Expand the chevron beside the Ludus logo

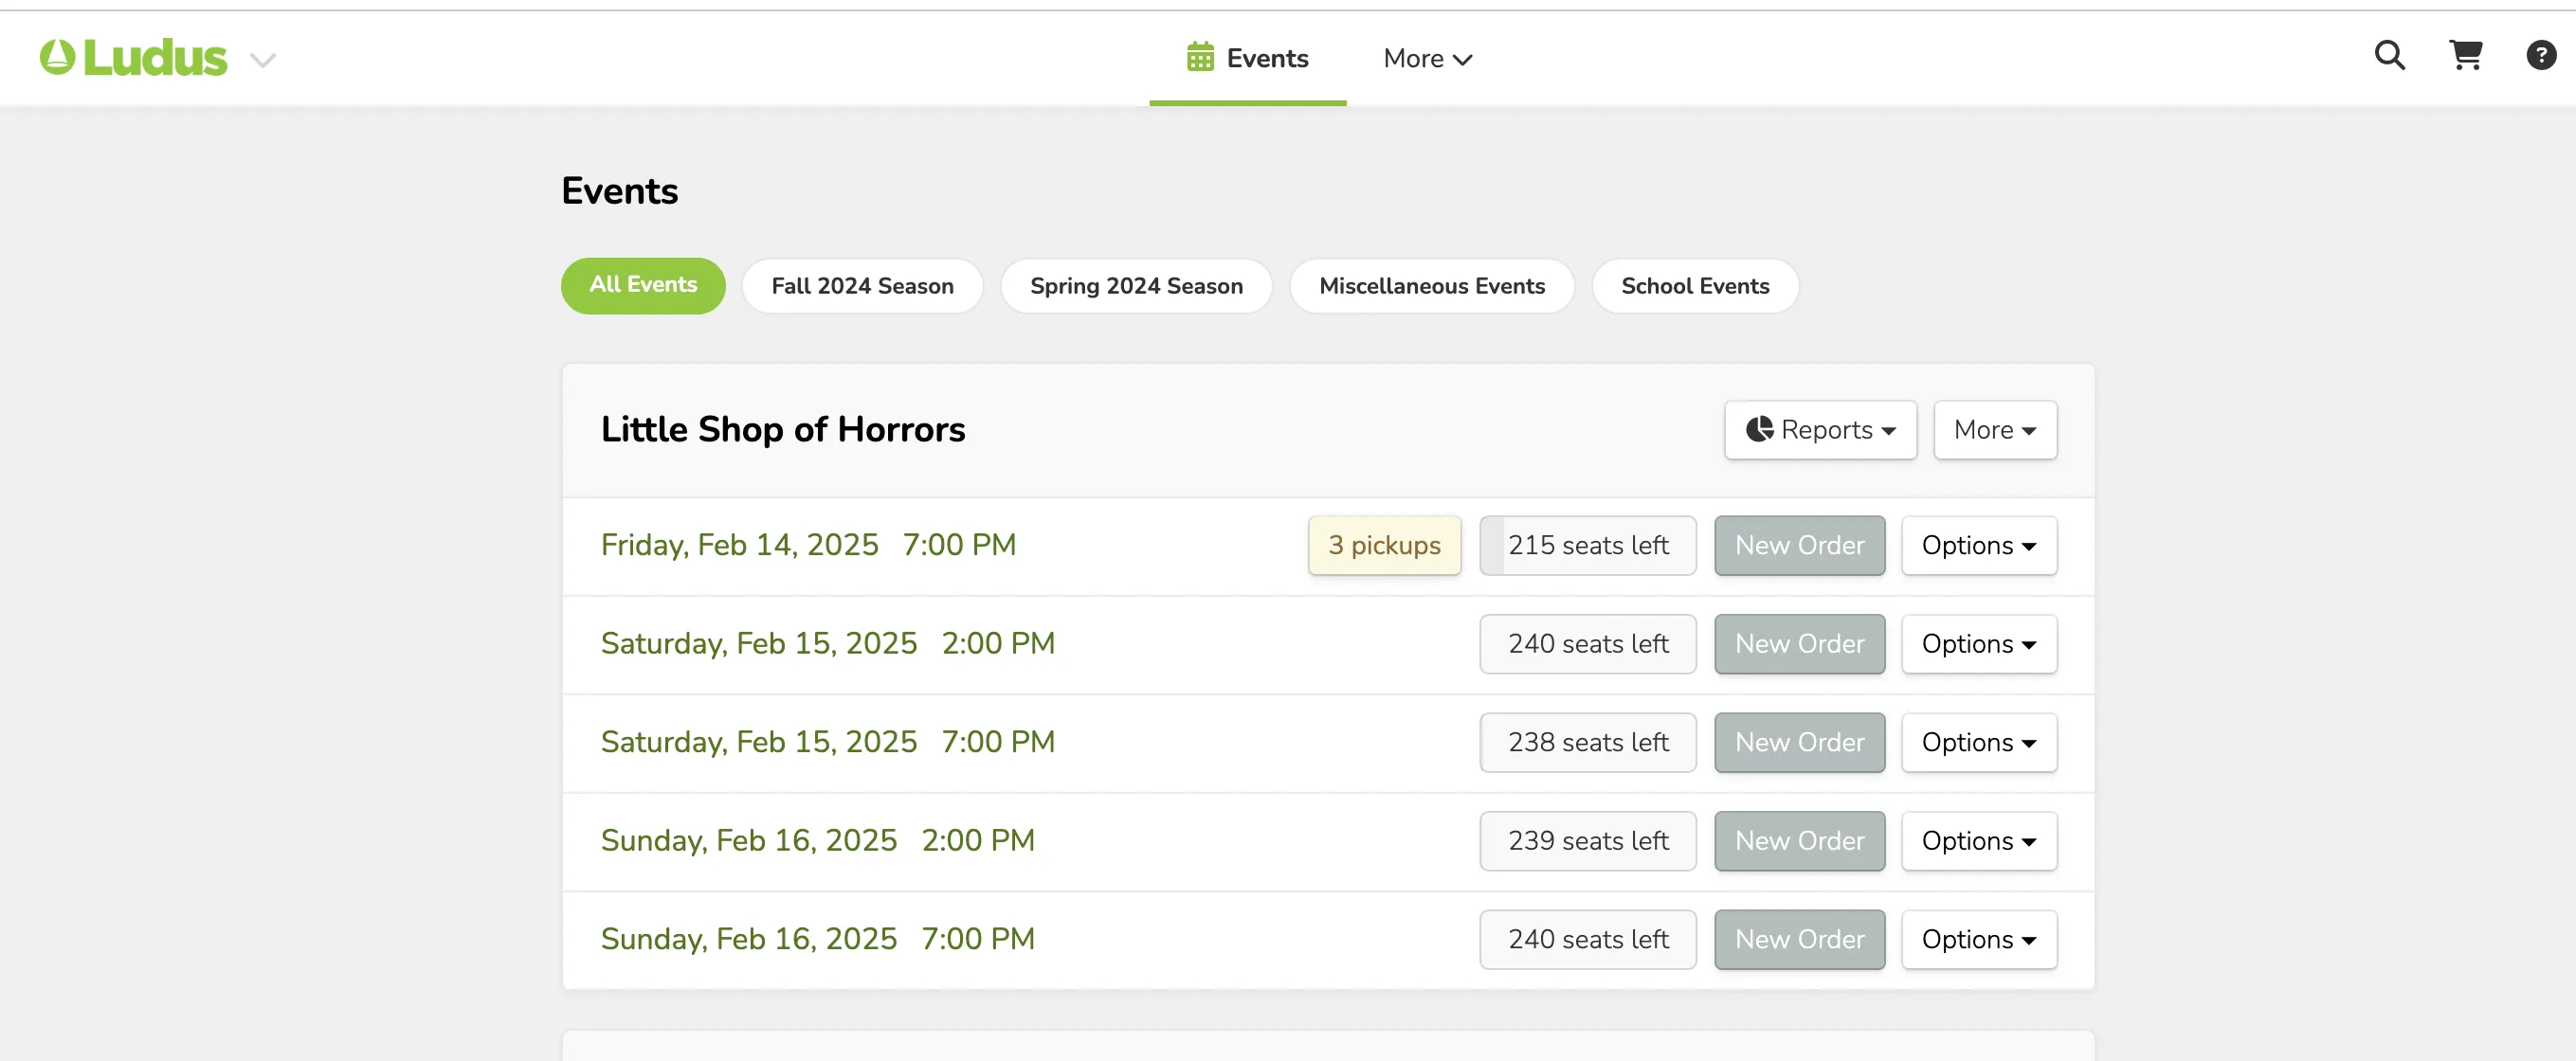point(263,60)
